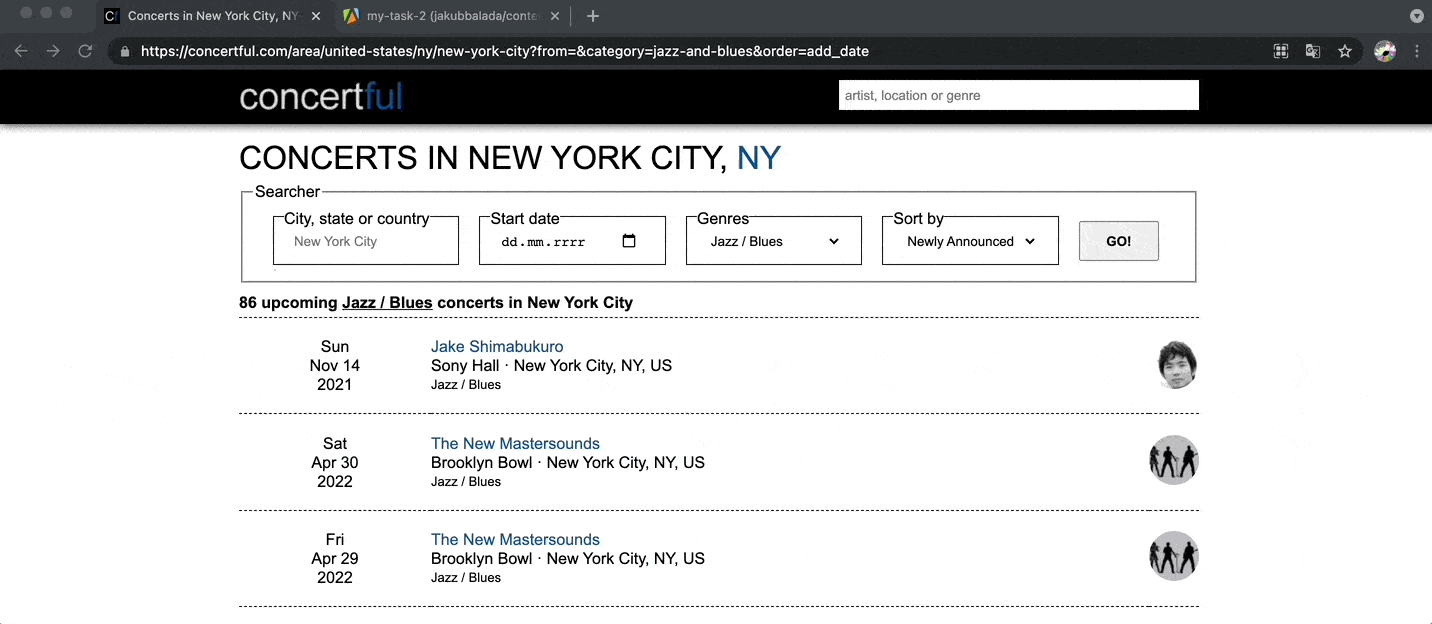The width and height of the screenshot is (1432, 624).
Task: Click the concertful logo
Action: (321, 97)
